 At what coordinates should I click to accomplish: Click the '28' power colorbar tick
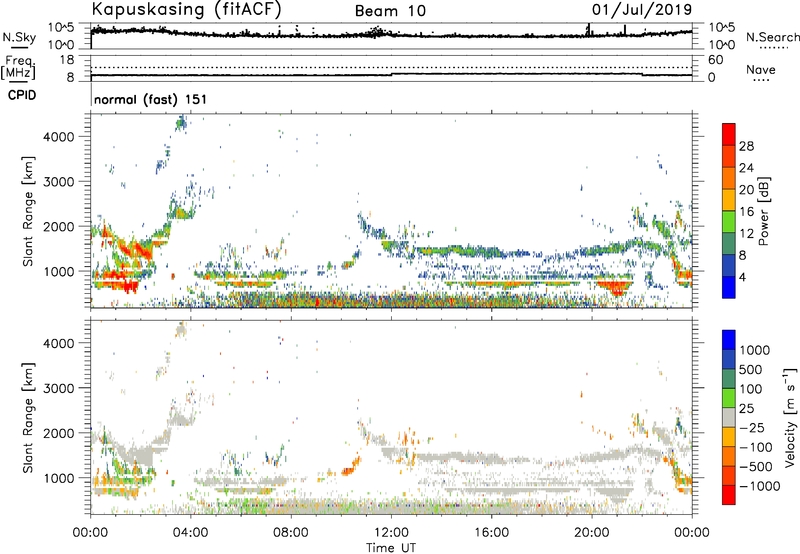click(x=746, y=146)
